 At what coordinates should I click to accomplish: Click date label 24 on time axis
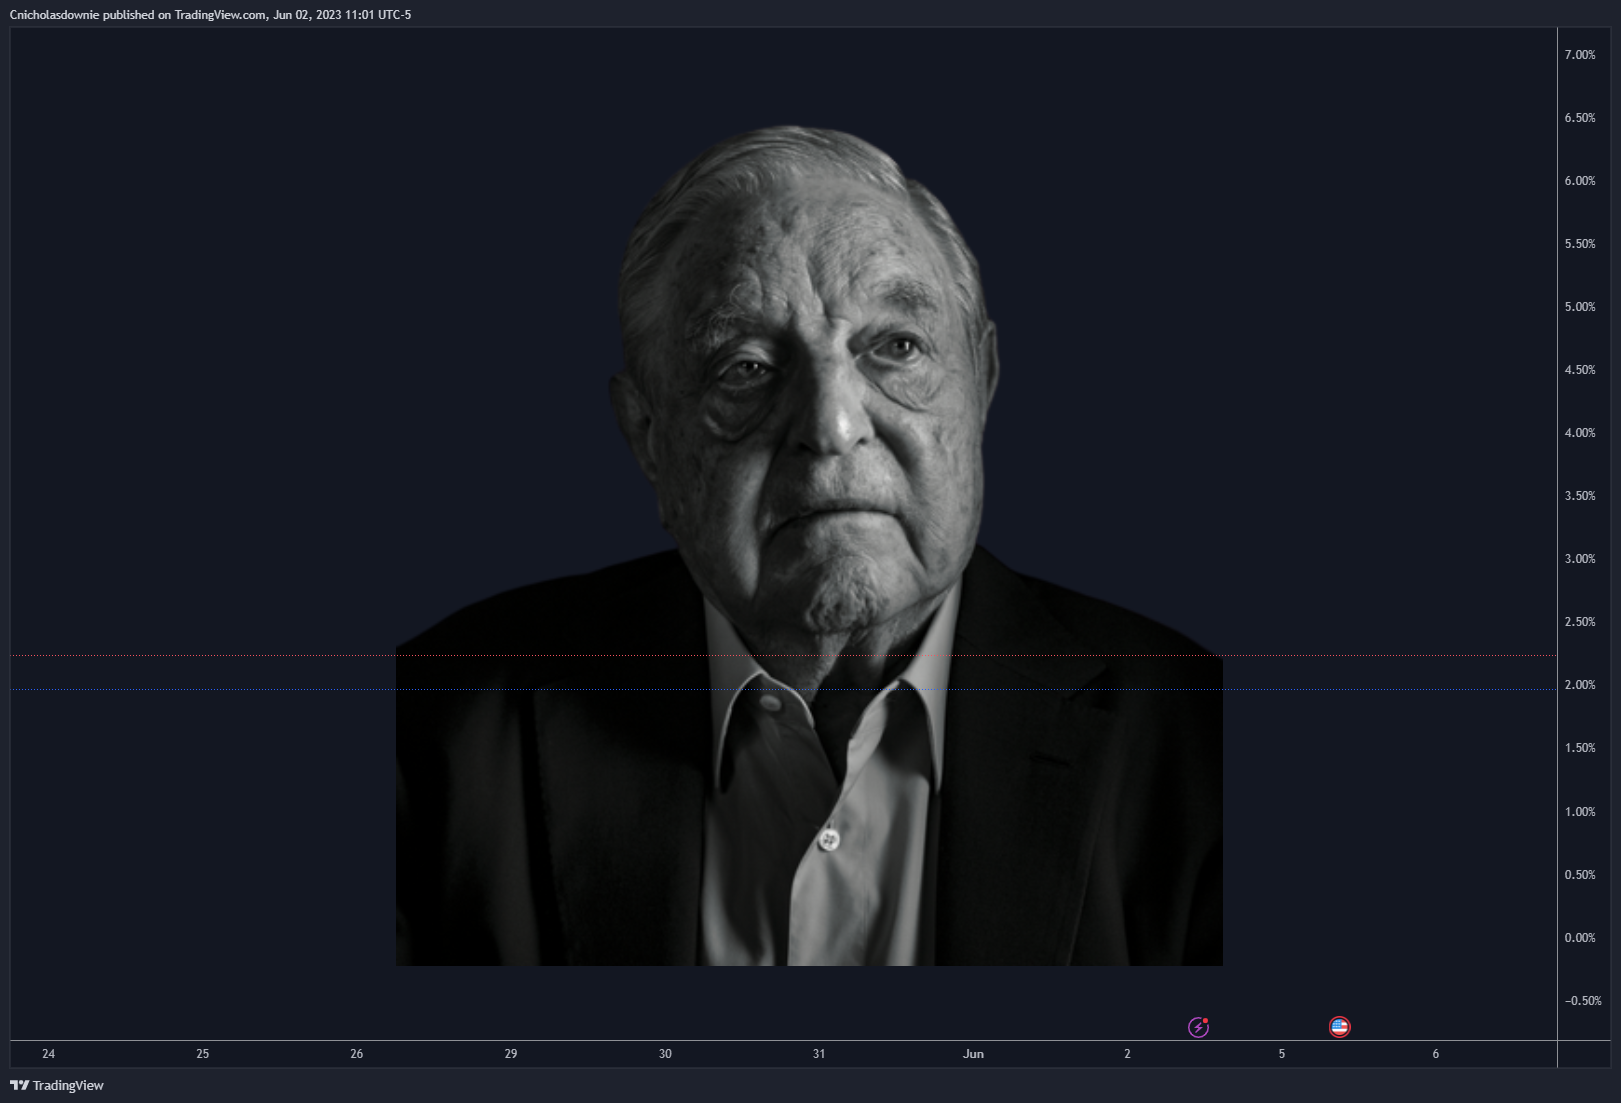pos(49,1054)
